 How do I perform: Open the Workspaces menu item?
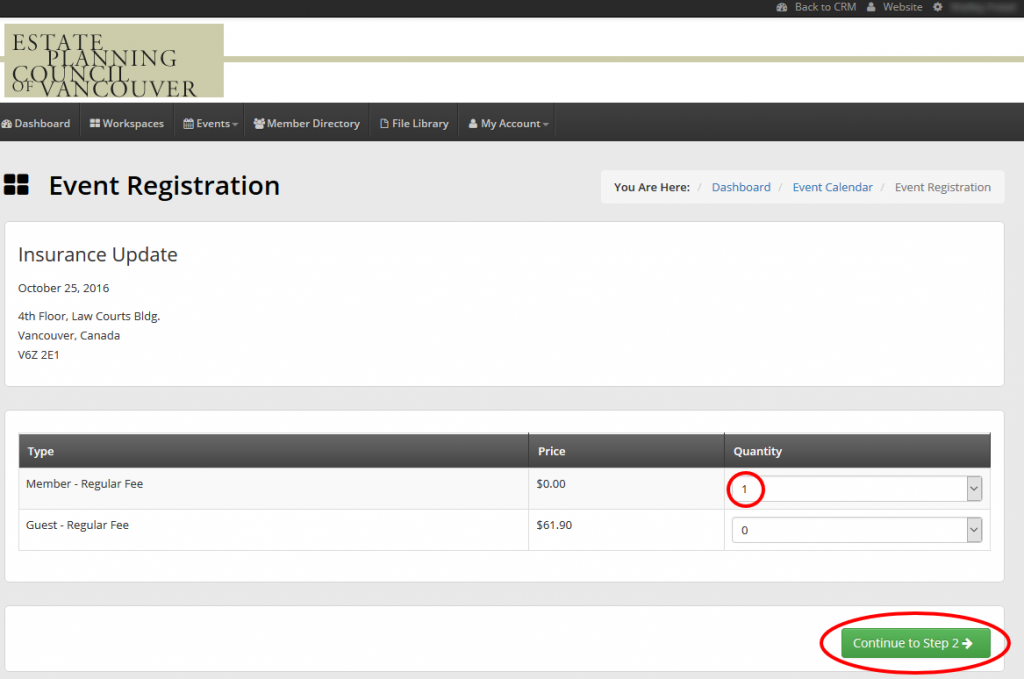(127, 123)
